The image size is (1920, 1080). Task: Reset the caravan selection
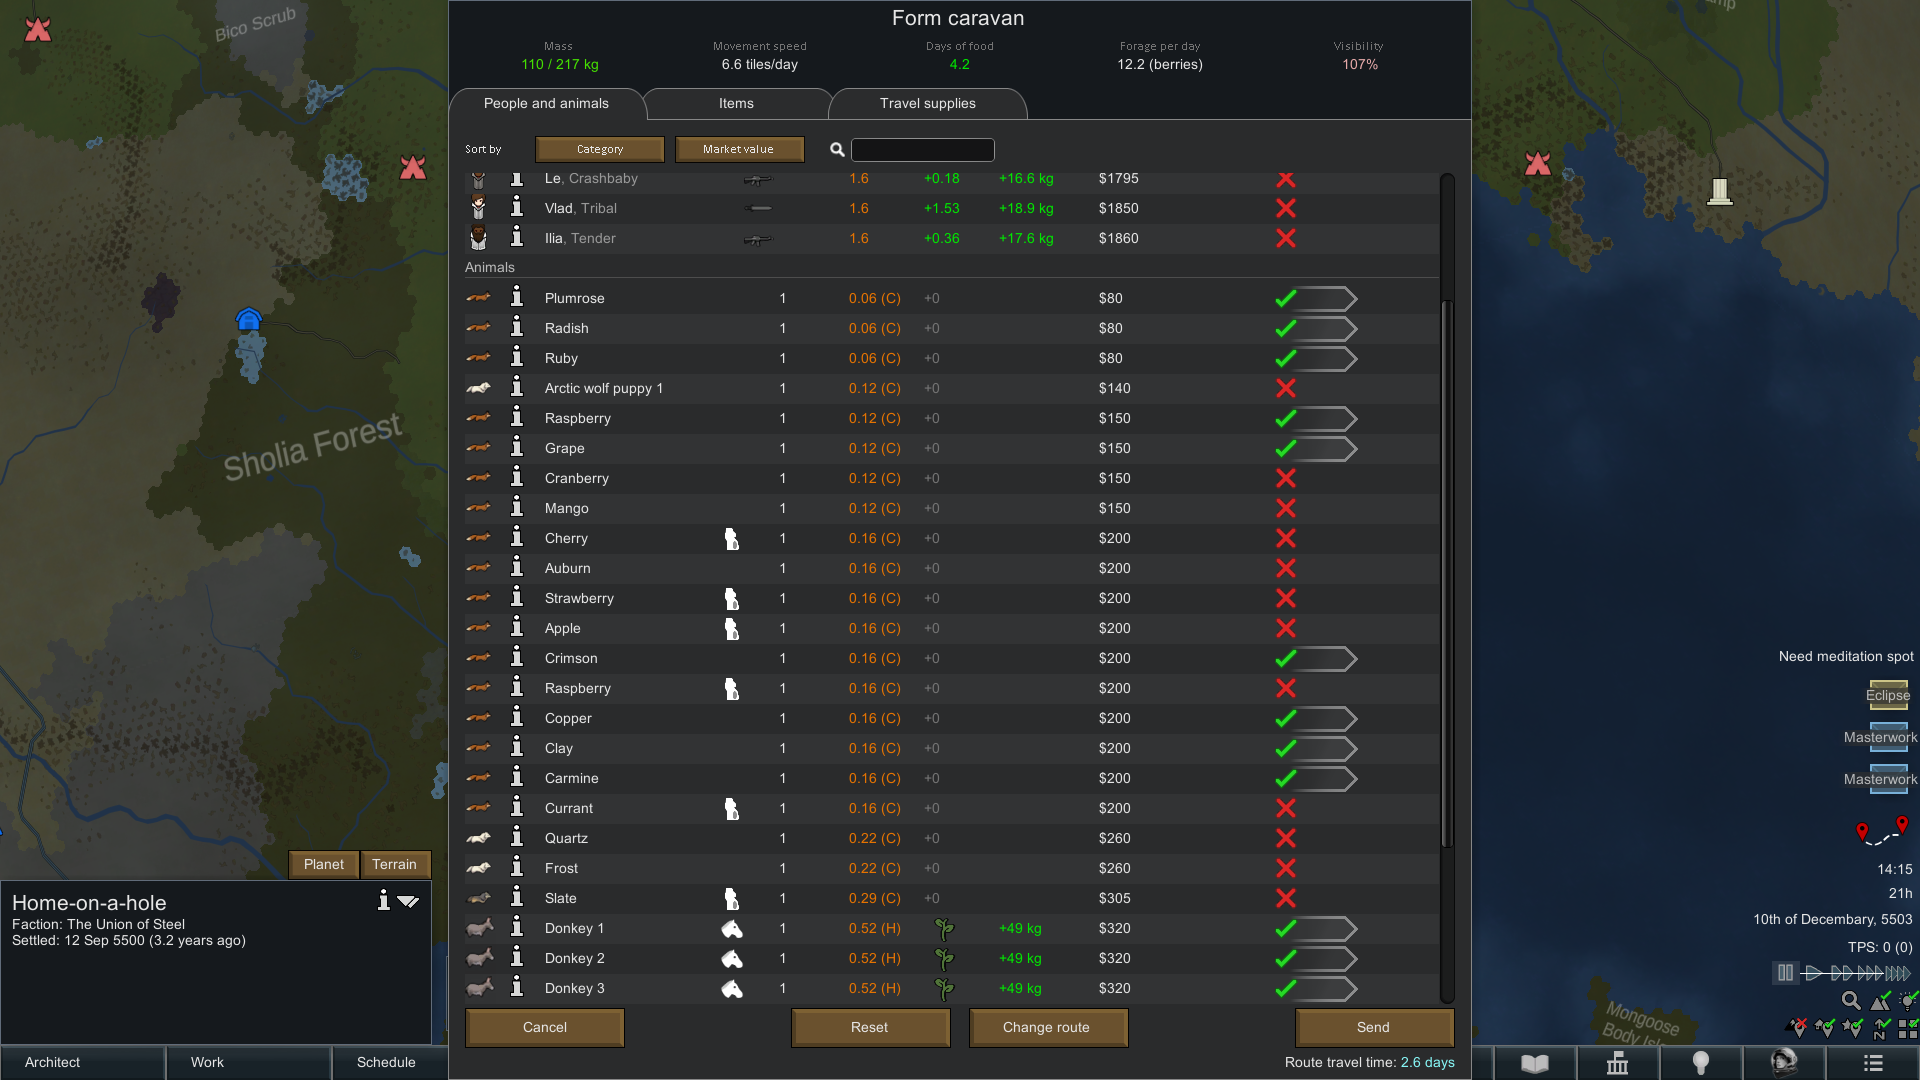tap(870, 1027)
